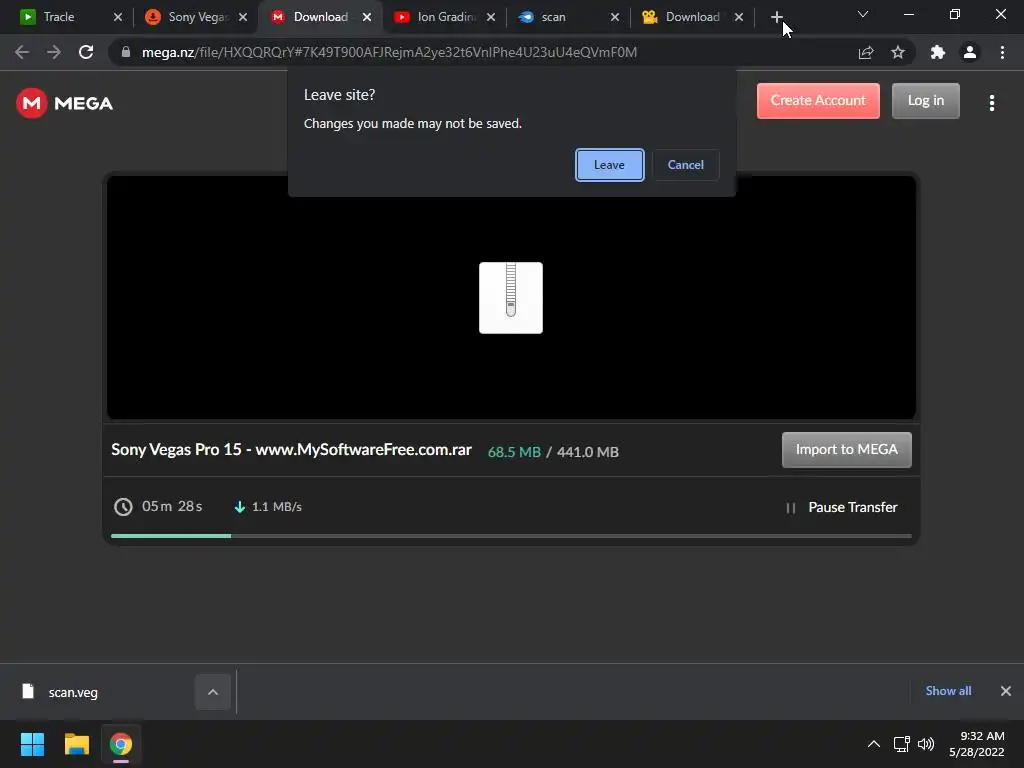Click Import to MEGA button

pyautogui.click(x=846, y=449)
